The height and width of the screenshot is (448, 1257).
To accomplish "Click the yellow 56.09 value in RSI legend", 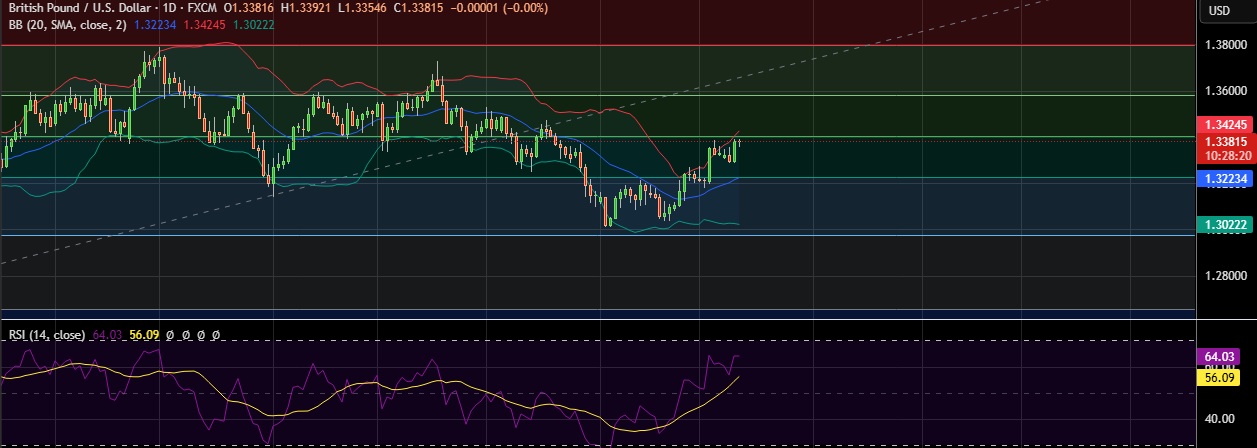I will tap(144, 335).
